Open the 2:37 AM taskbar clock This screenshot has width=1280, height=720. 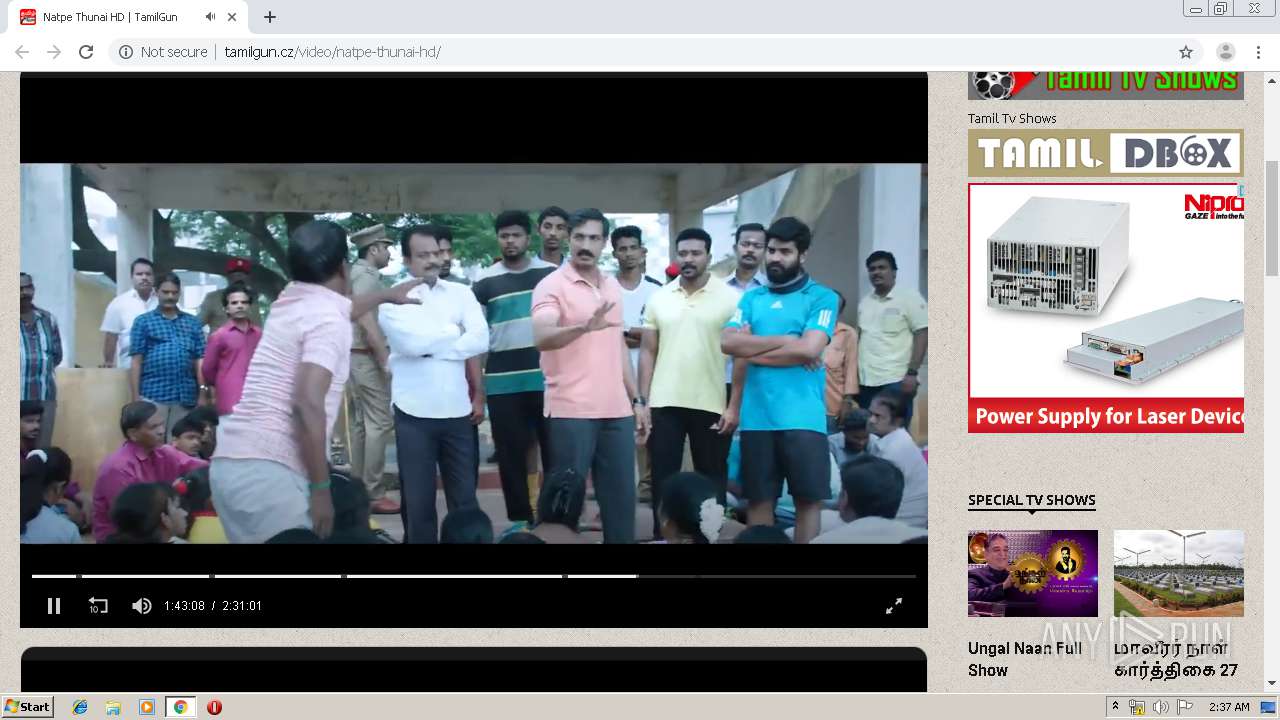(x=1229, y=707)
